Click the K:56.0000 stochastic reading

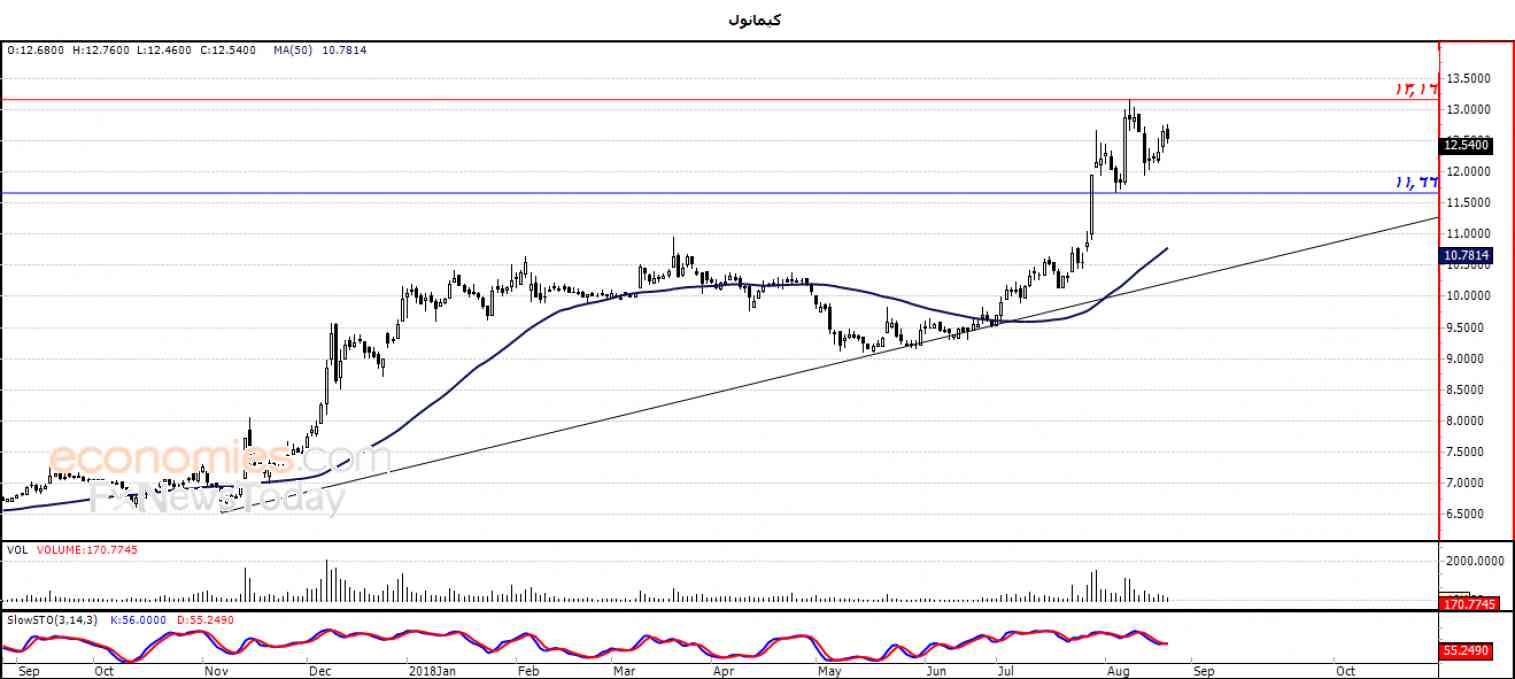pos(128,620)
